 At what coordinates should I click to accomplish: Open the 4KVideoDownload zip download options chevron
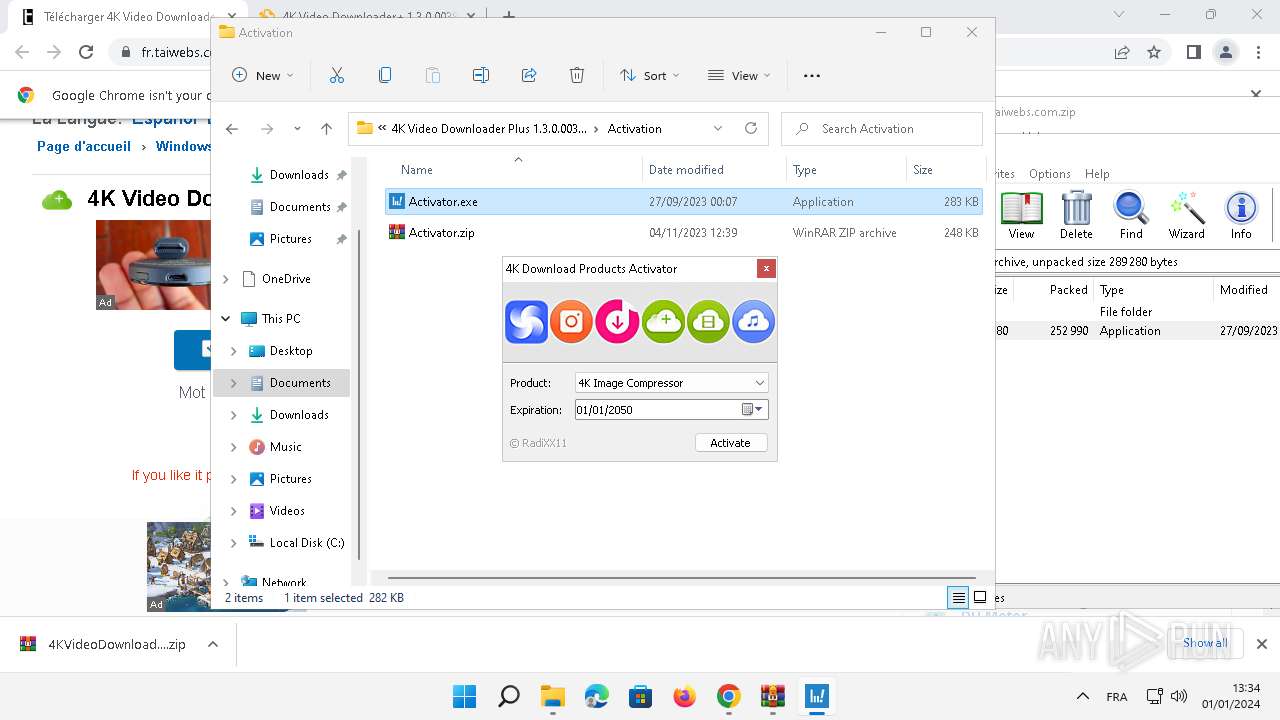pyautogui.click(x=213, y=645)
